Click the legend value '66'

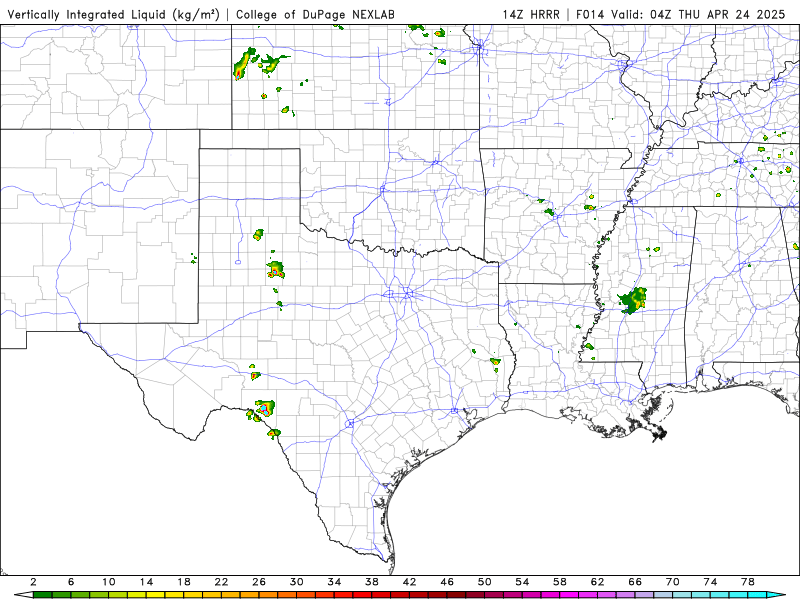click(x=635, y=582)
